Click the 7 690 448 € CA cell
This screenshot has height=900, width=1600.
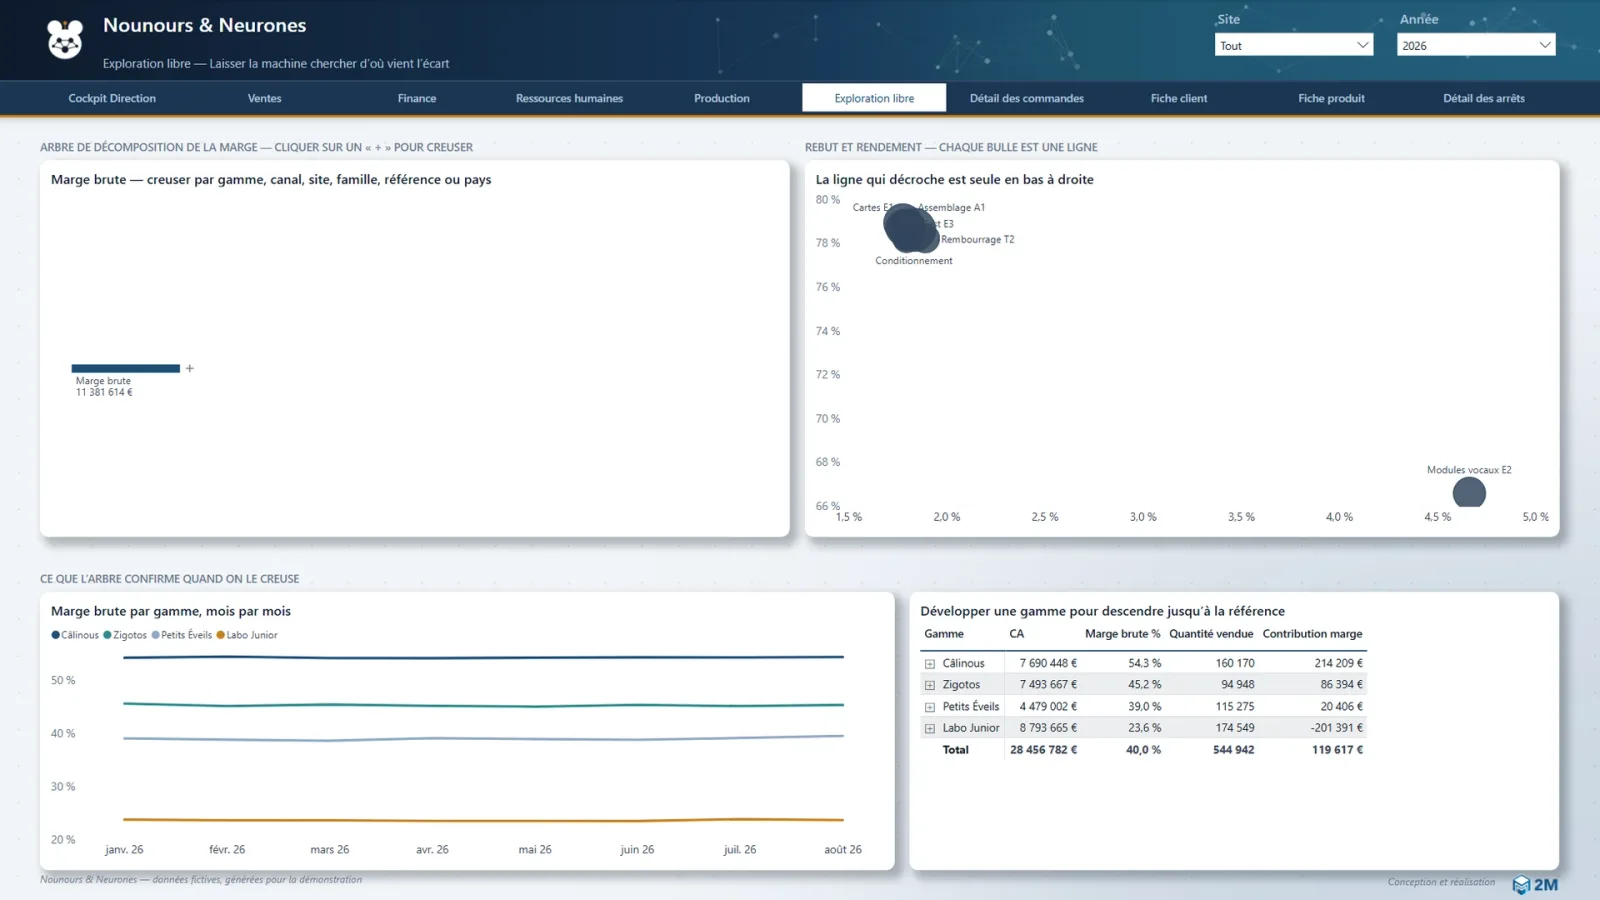click(1048, 663)
